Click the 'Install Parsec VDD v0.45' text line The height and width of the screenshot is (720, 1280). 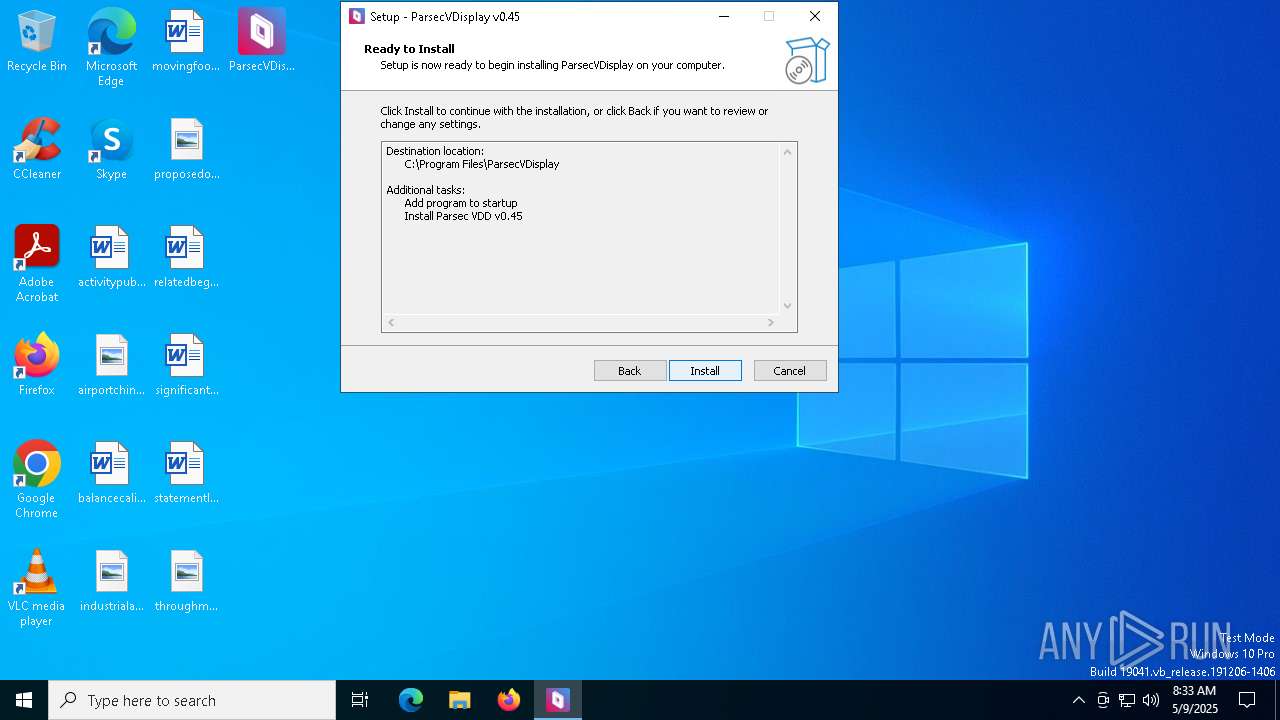[x=463, y=216]
